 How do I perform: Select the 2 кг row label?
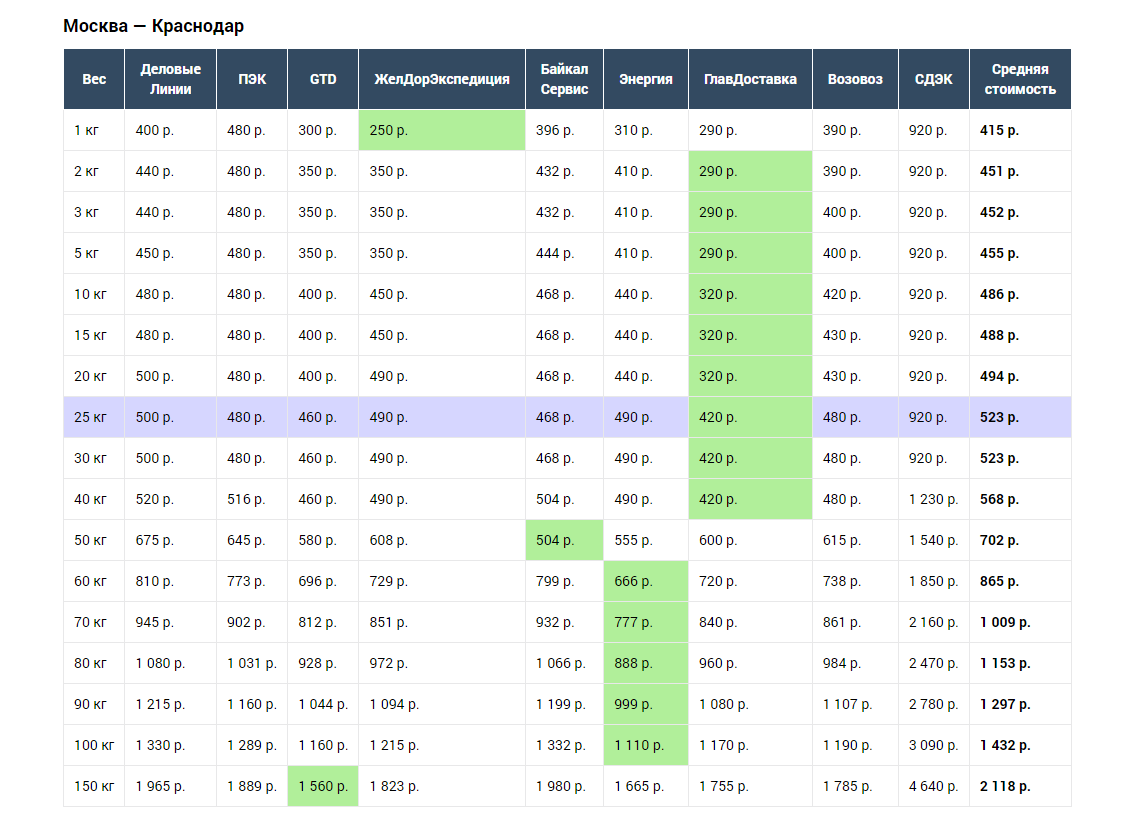86,171
